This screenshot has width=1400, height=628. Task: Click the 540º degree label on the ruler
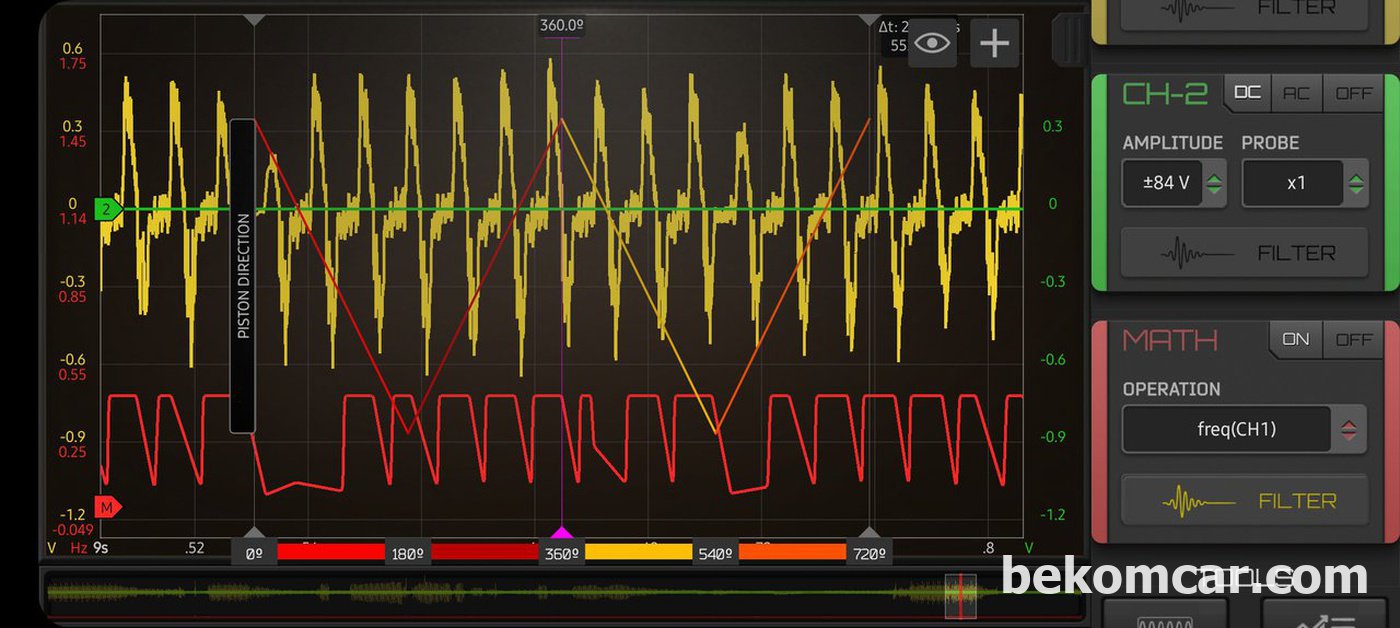tap(715, 553)
